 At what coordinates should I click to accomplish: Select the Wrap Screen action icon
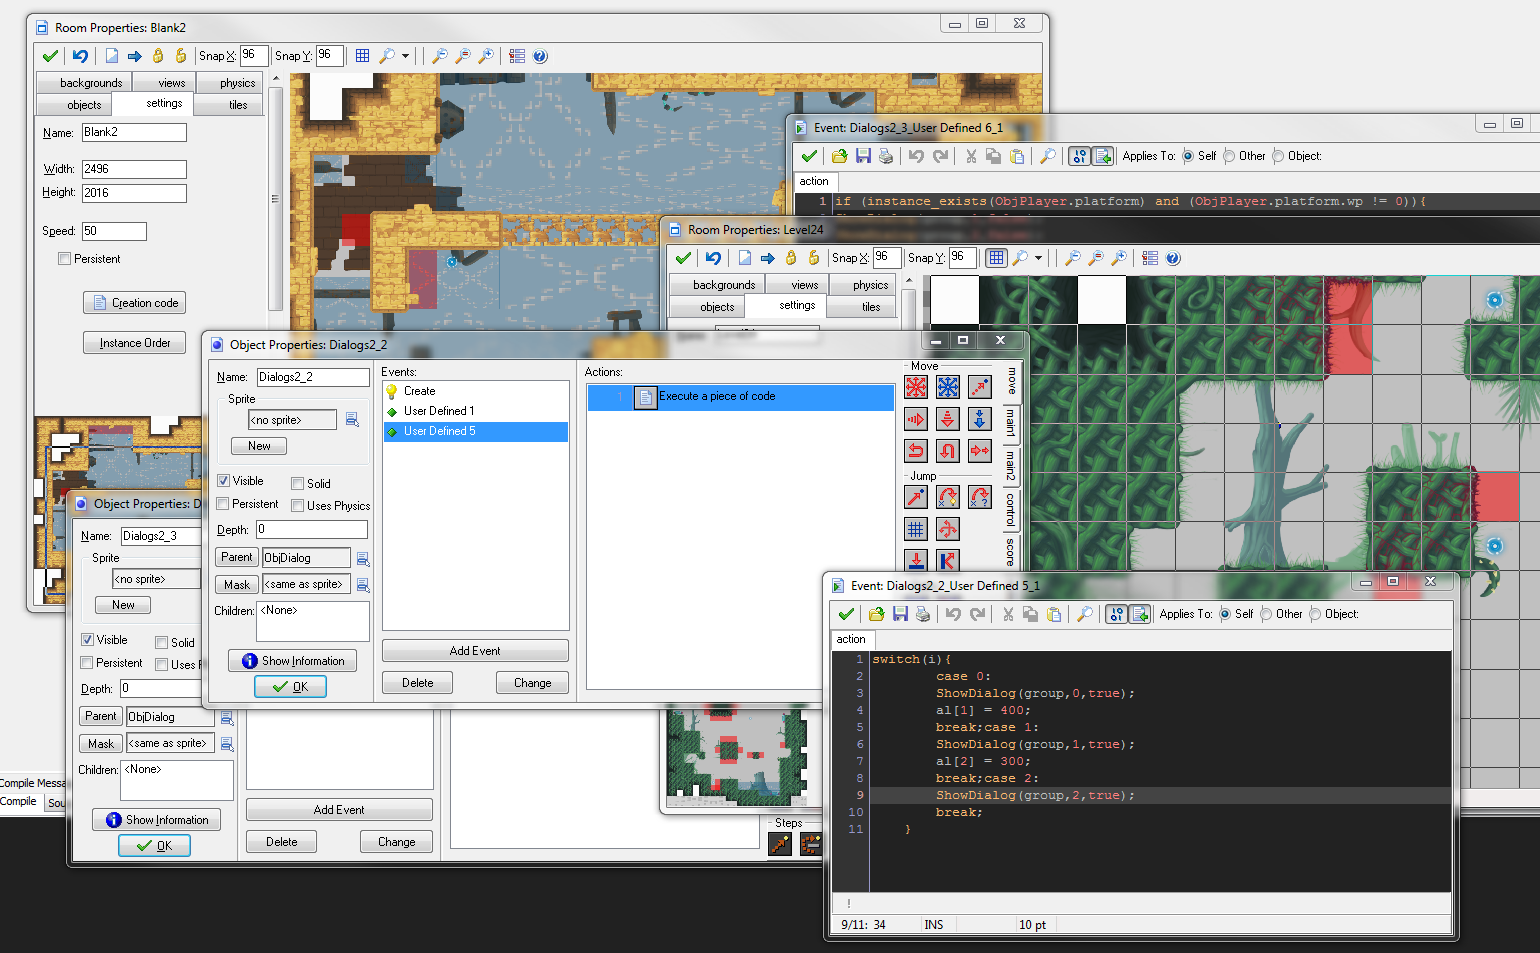click(x=948, y=529)
